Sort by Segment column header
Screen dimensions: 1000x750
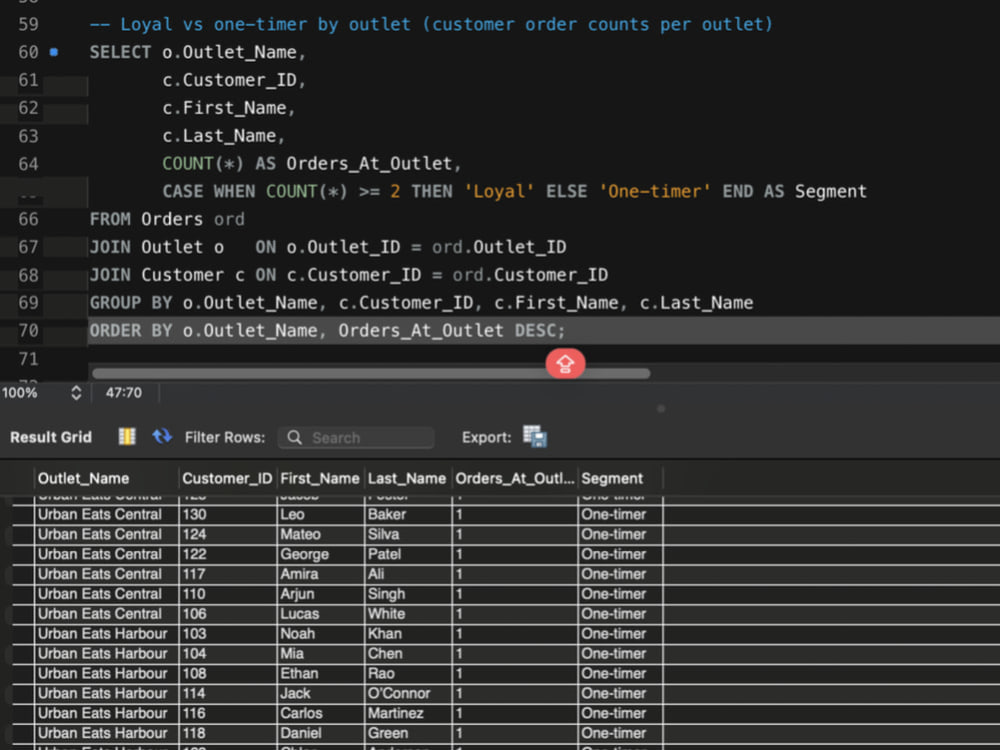[620, 478]
